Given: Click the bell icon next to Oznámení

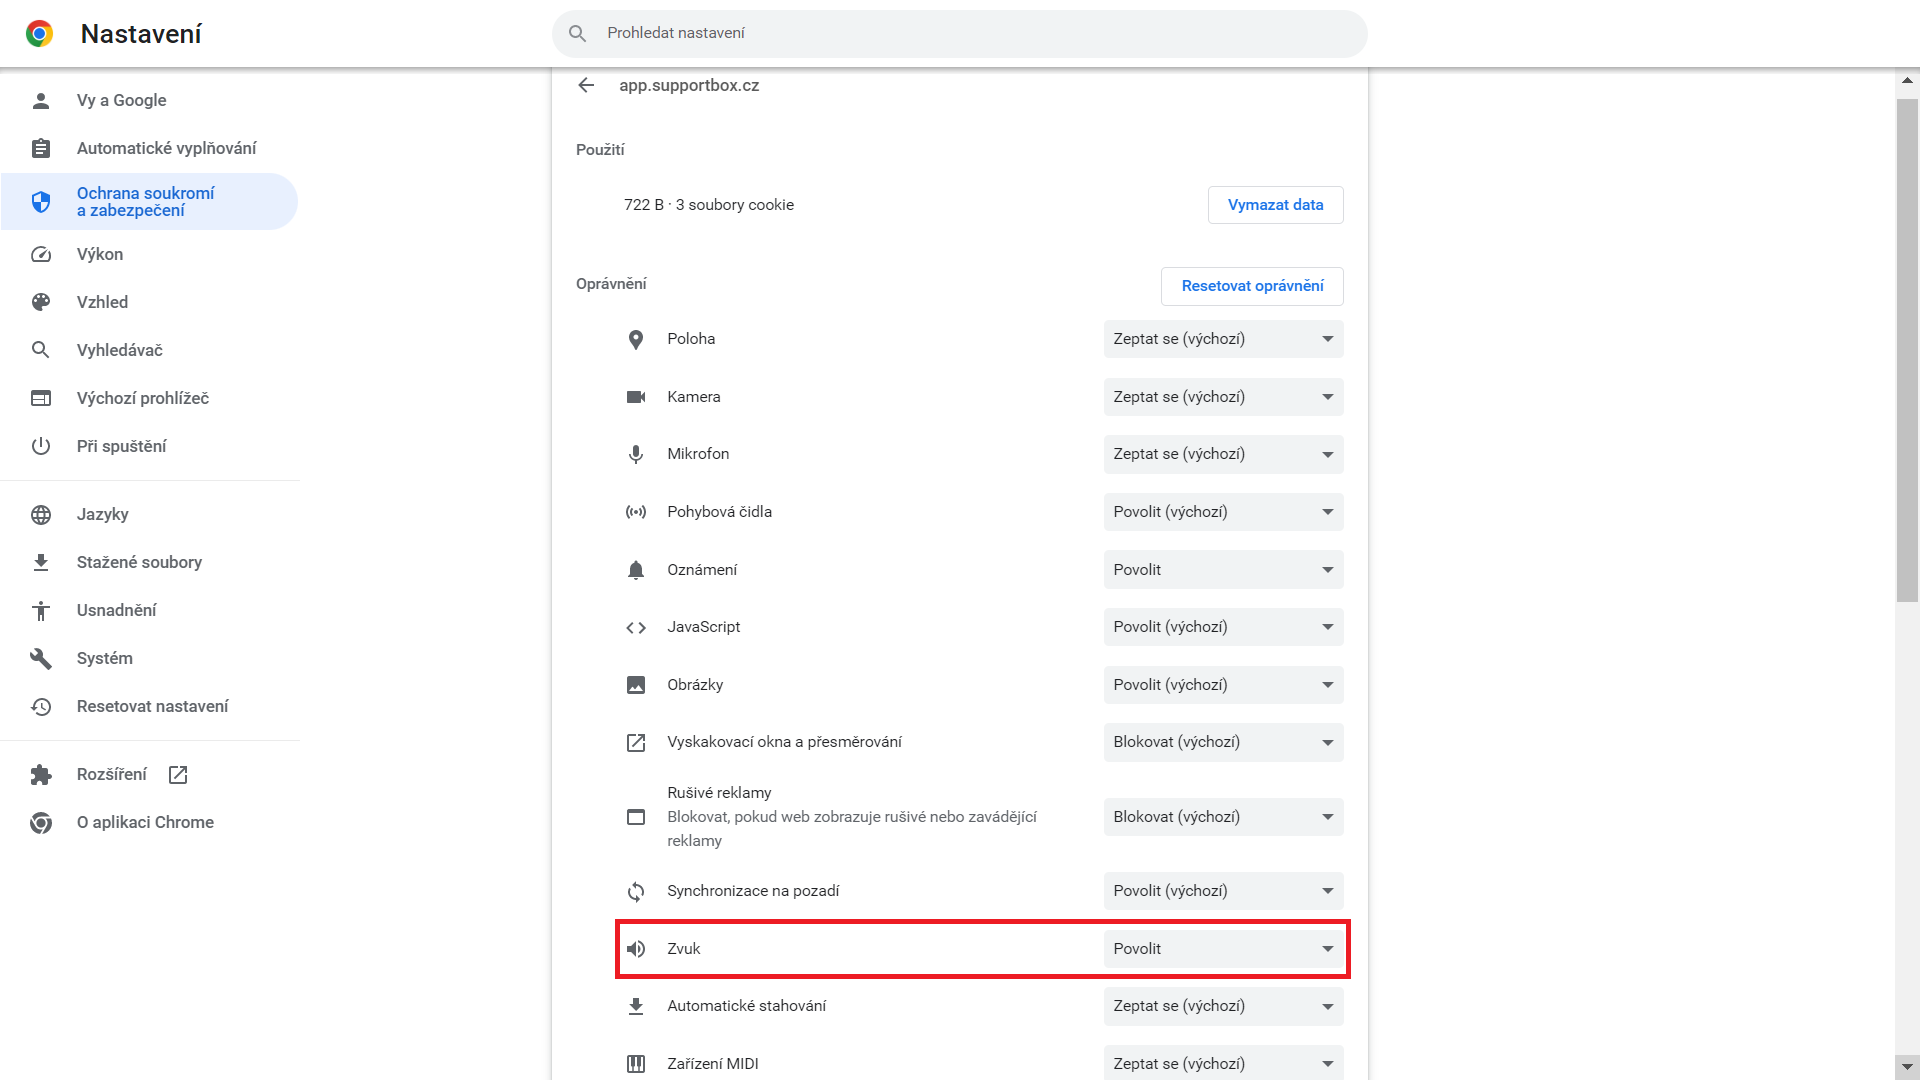Looking at the screenshot, I should (636, 570).
